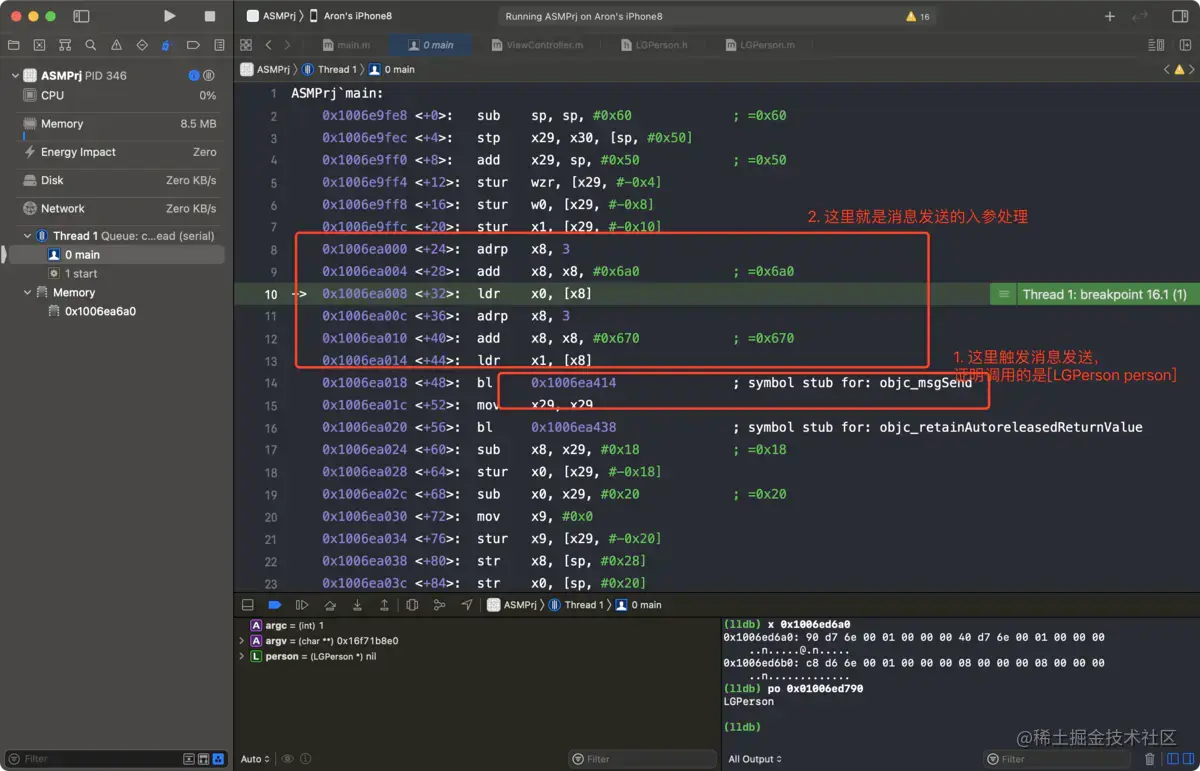Click the process info blue icon
Image resolution: width=1200 pixels, height=771 pixels.
[x=194, y=76]
